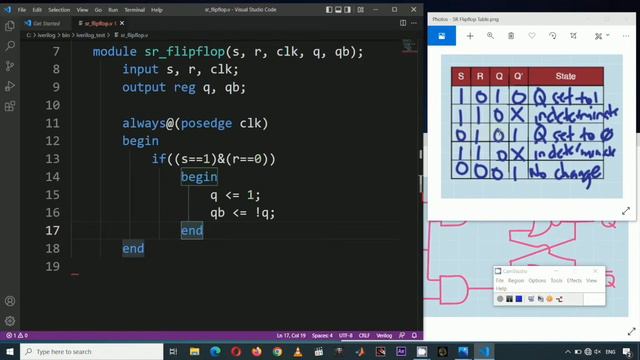Screen dimensions: 640x360
Task: Change the UTF-8 file encoding
Action: (x=346, y=336)
